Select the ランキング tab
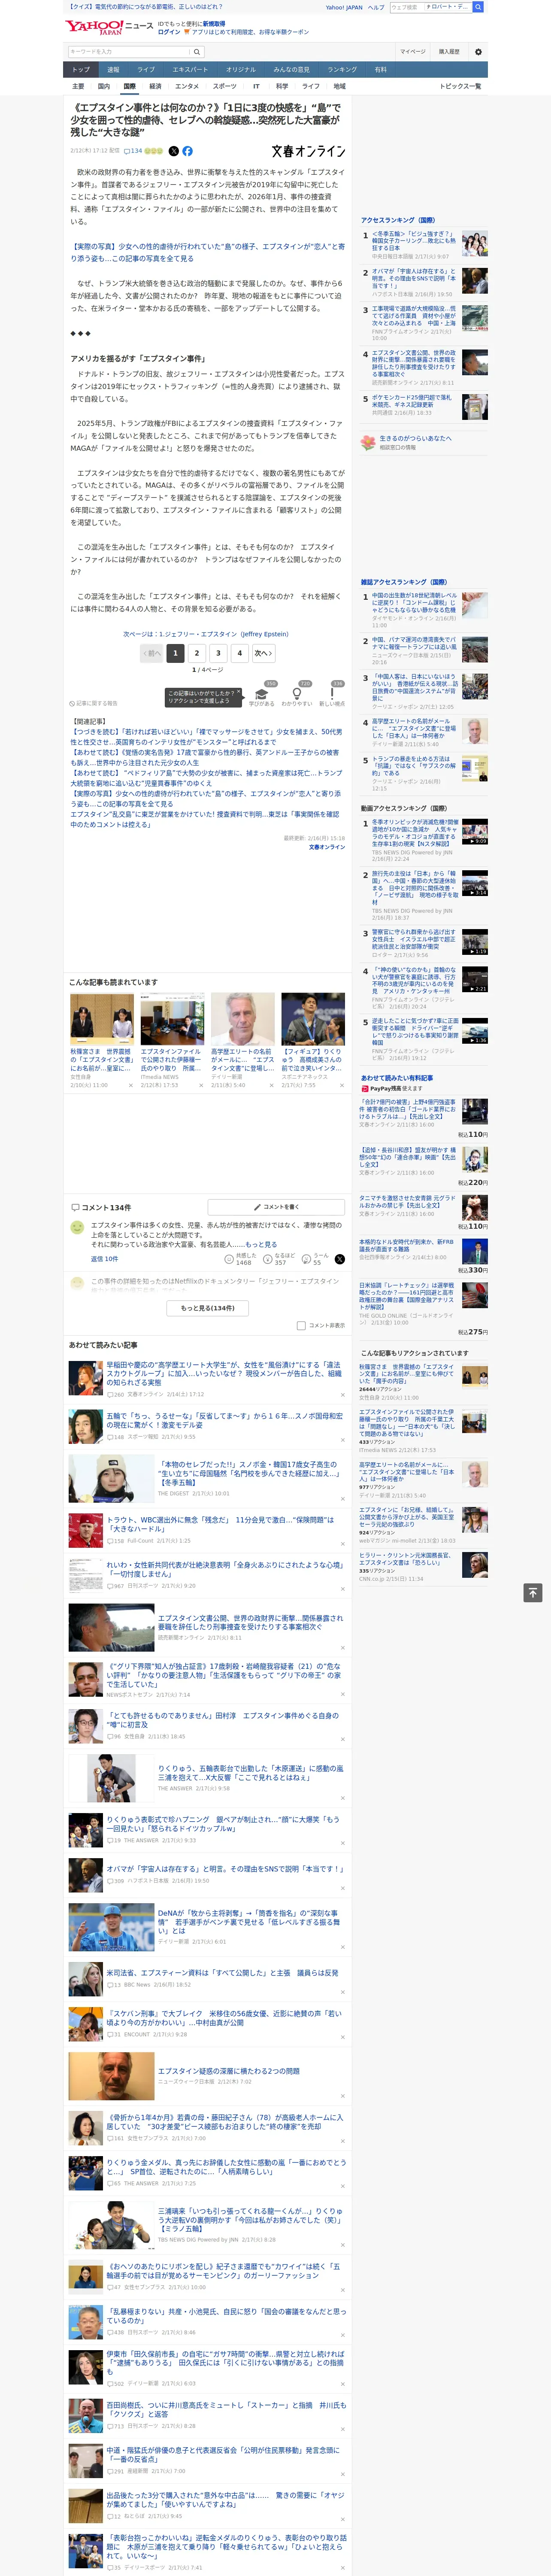 [x=342, y=69]
